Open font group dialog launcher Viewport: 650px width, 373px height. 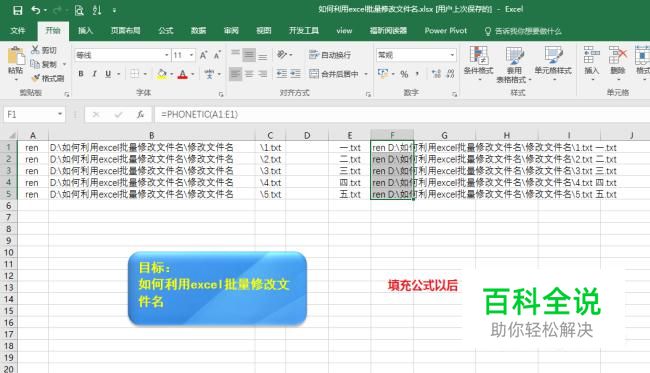tap(221, 95)
